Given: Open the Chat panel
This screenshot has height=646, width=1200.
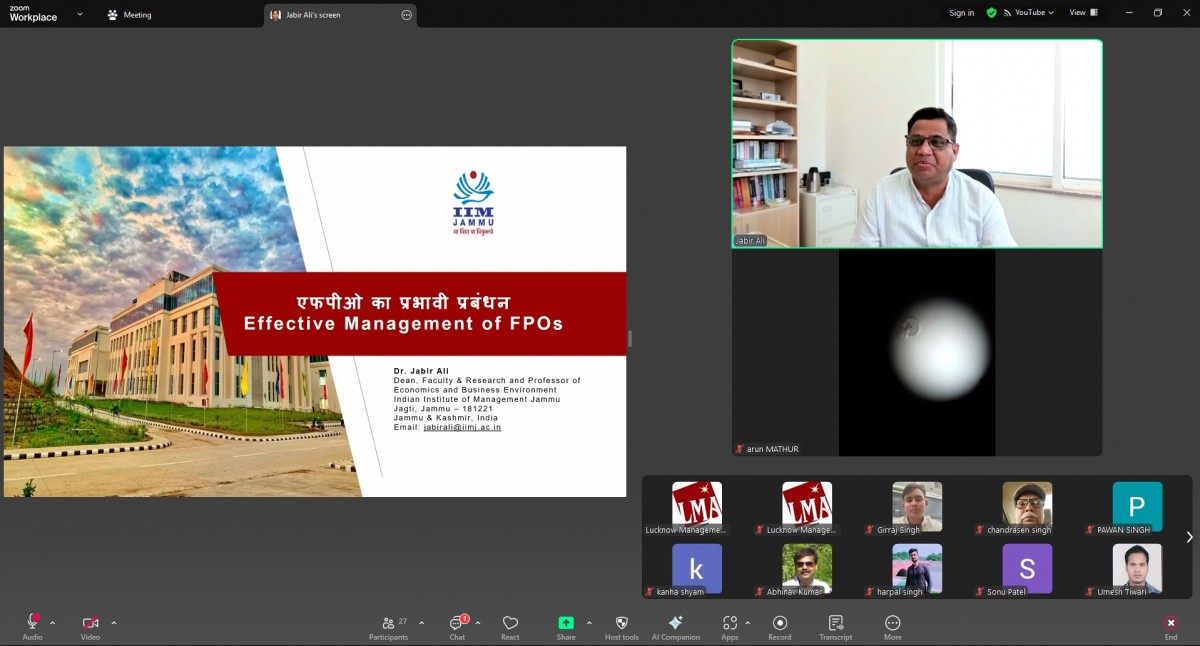Looking at the screenshot, I should 457,624.
